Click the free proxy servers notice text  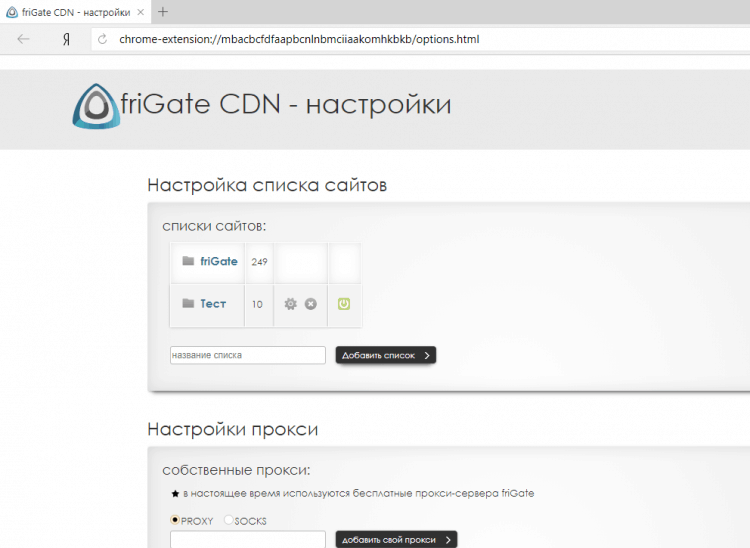click(358, 493)
